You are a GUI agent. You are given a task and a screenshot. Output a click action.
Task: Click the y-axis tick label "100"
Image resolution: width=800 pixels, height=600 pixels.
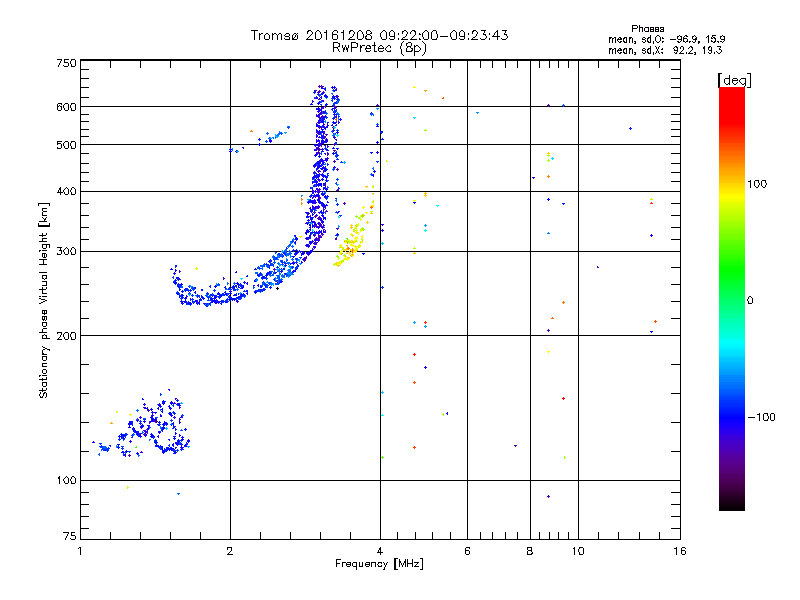(x=66, y=480)
